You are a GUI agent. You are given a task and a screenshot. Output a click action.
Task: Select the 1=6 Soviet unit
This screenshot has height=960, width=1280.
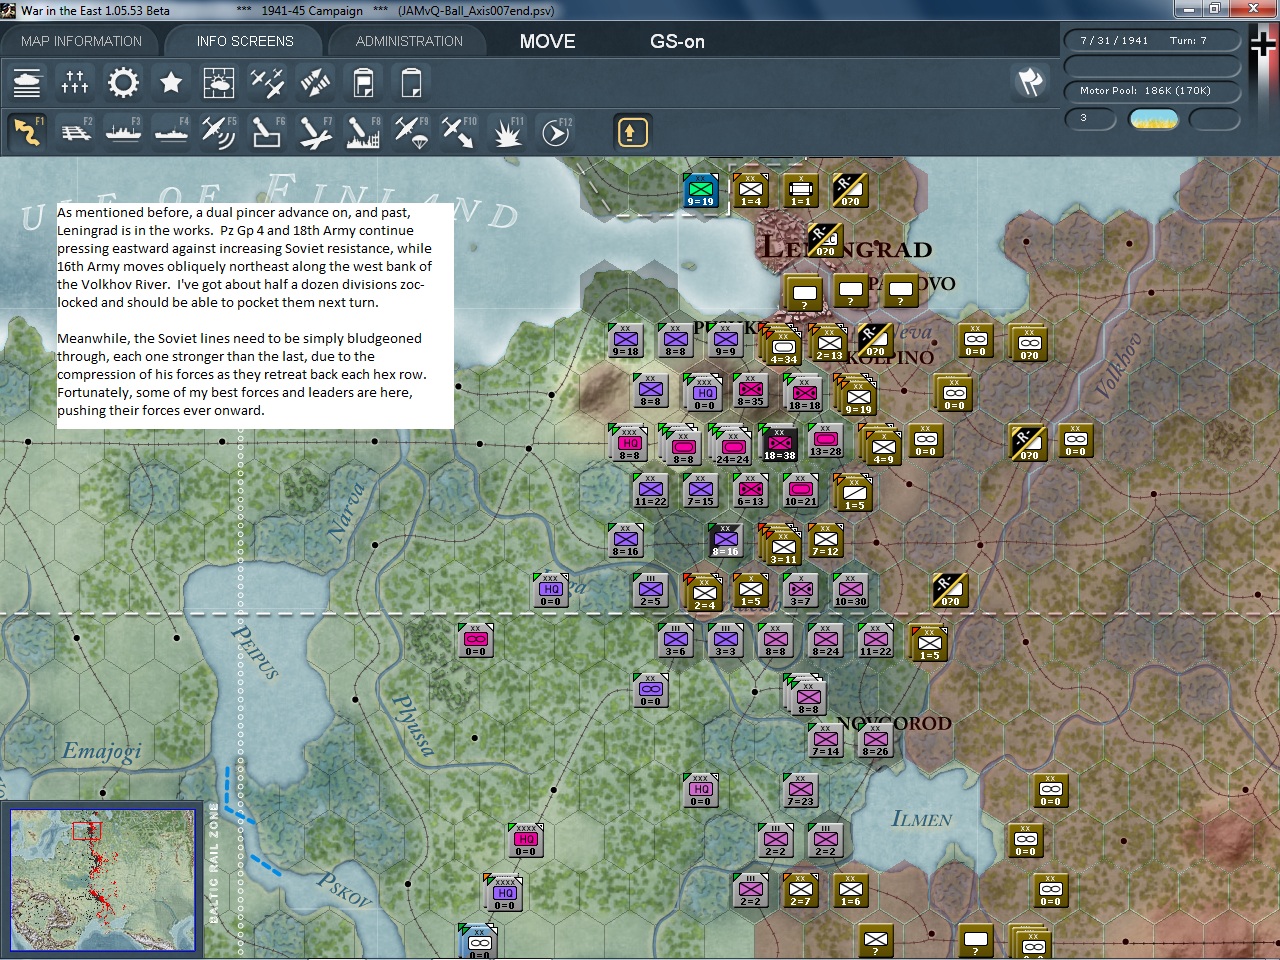(850, 890)
